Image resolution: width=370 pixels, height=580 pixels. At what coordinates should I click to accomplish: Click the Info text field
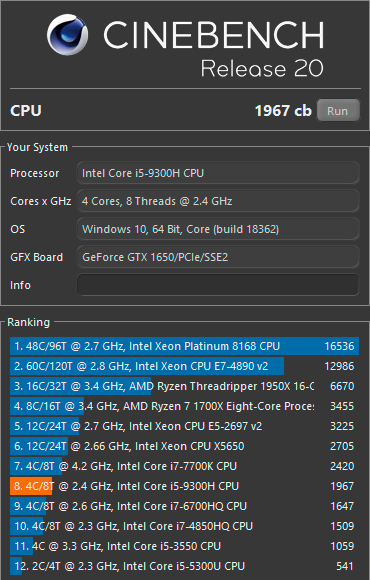[x=218, y=285]
